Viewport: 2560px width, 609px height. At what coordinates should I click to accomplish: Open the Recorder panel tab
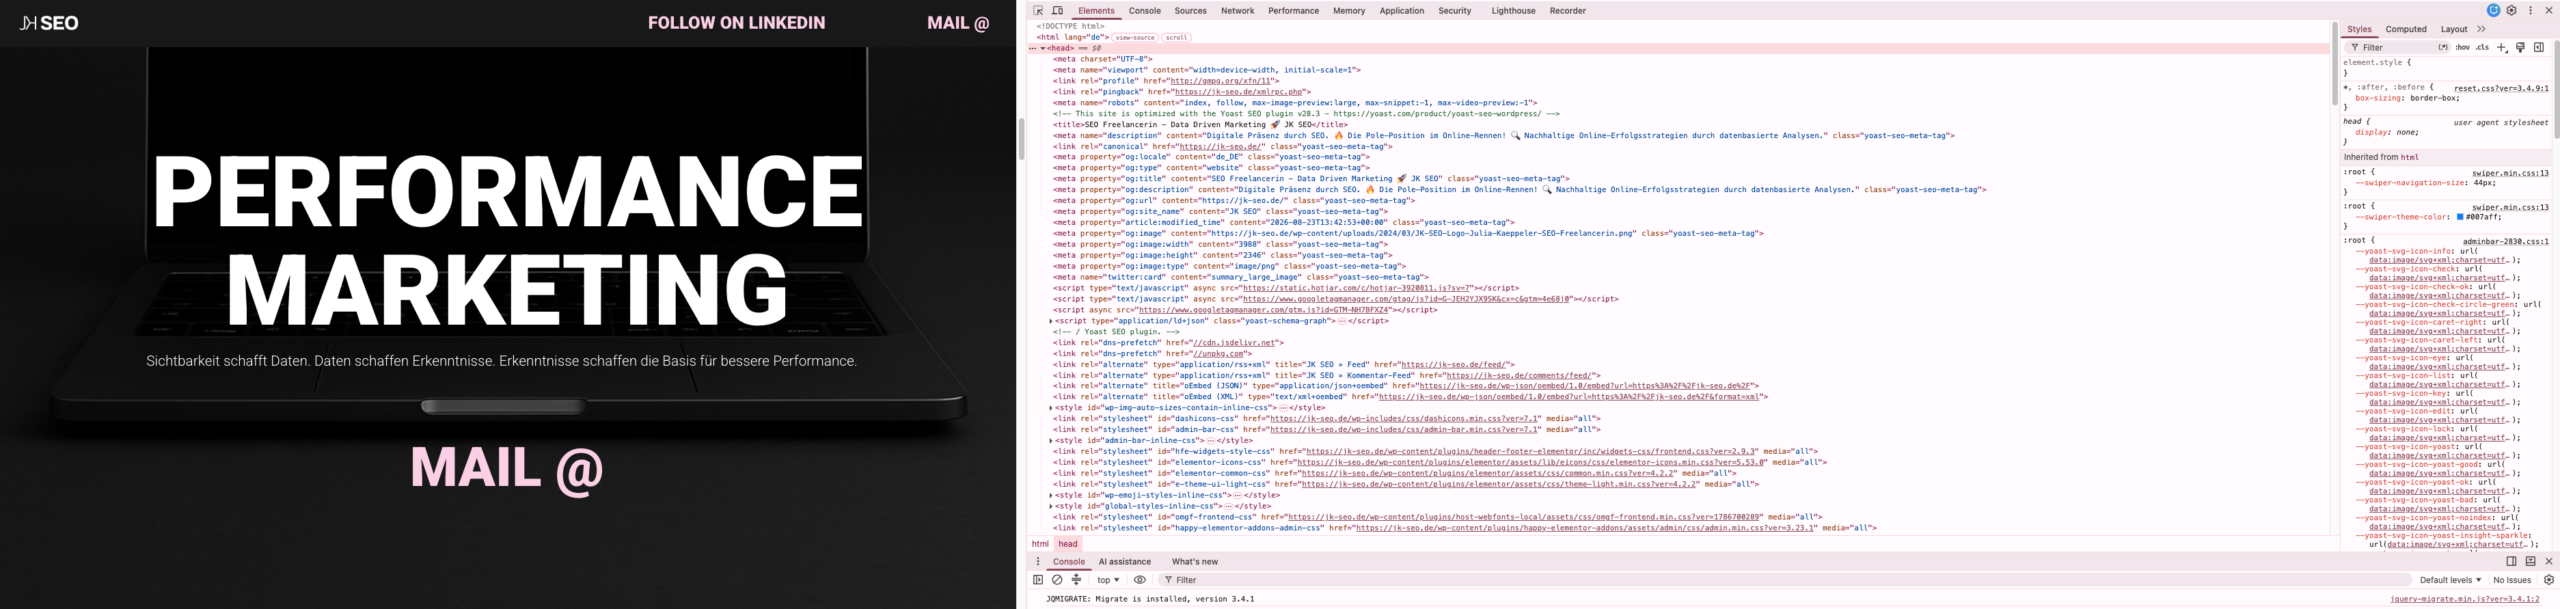(x=1568, y=11)
